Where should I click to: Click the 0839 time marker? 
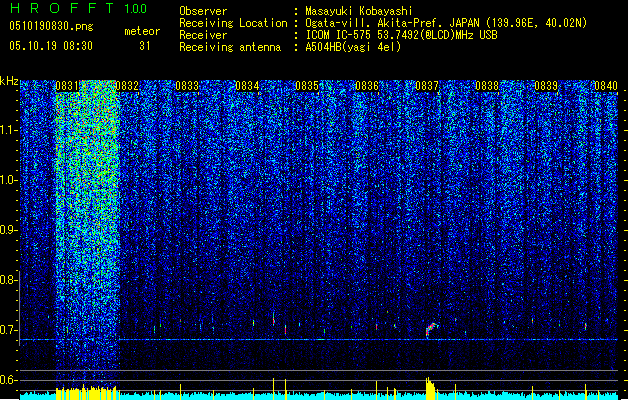click(546, 86)
